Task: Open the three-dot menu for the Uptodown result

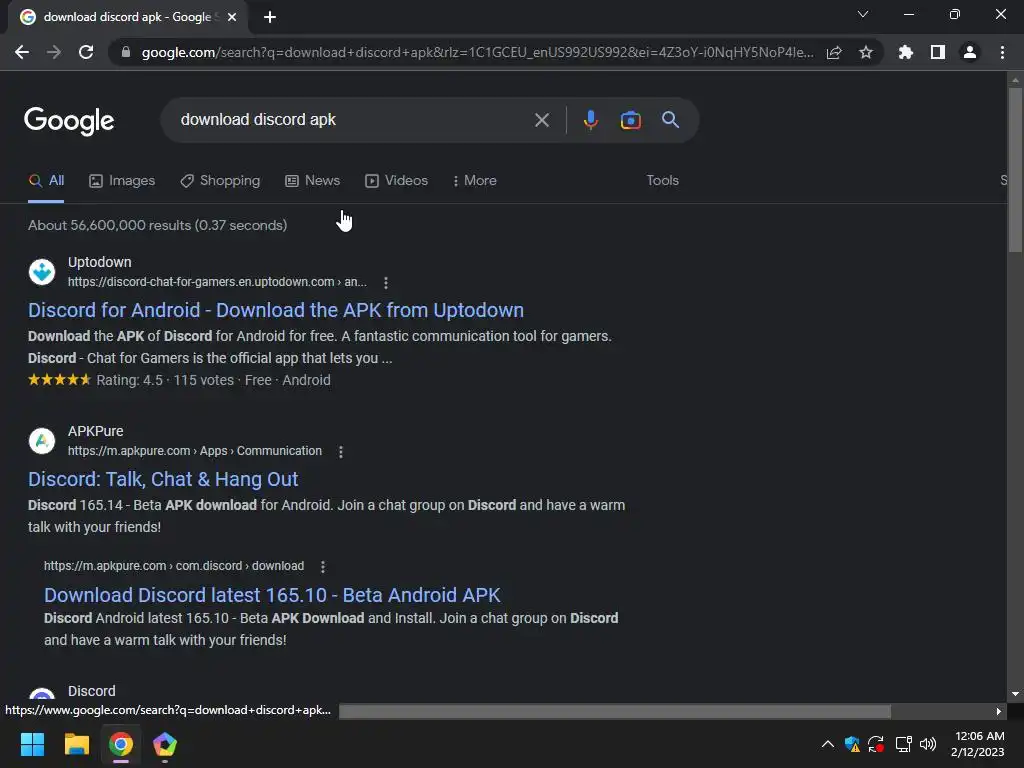Action: (386, 283)
